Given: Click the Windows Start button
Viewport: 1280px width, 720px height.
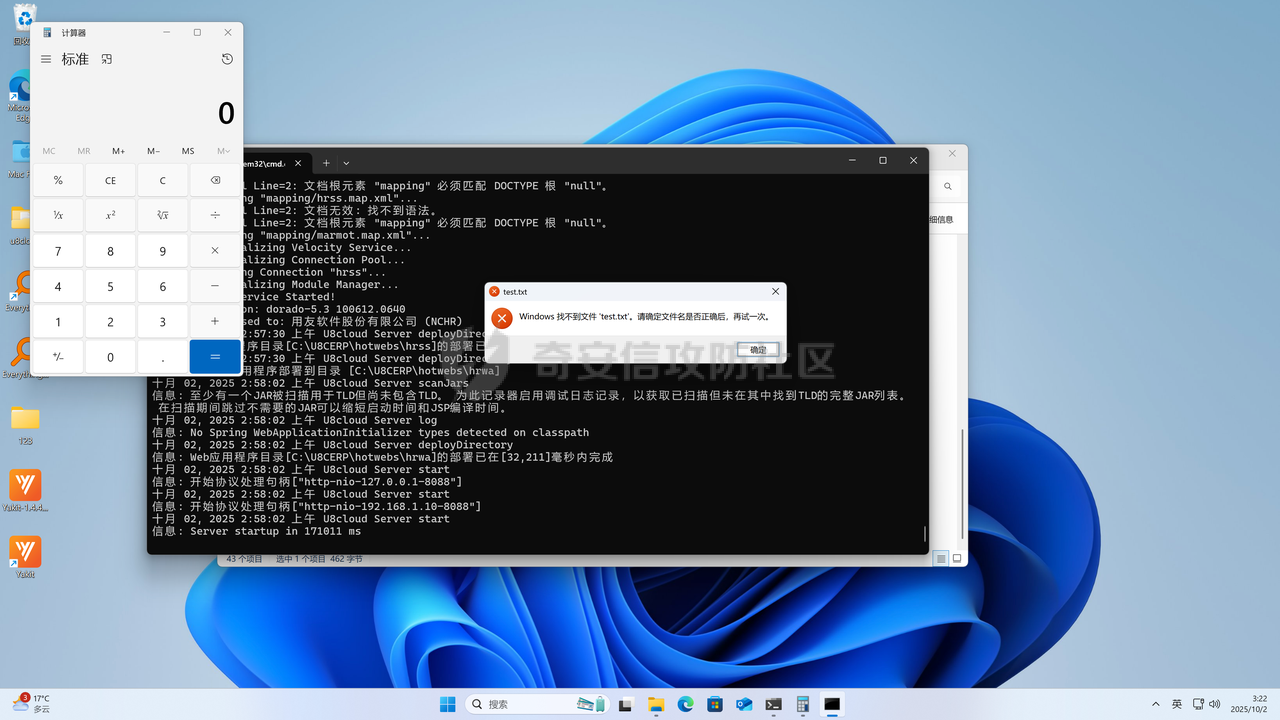Looking at the screenshot, I should click(x=447, y=704).
